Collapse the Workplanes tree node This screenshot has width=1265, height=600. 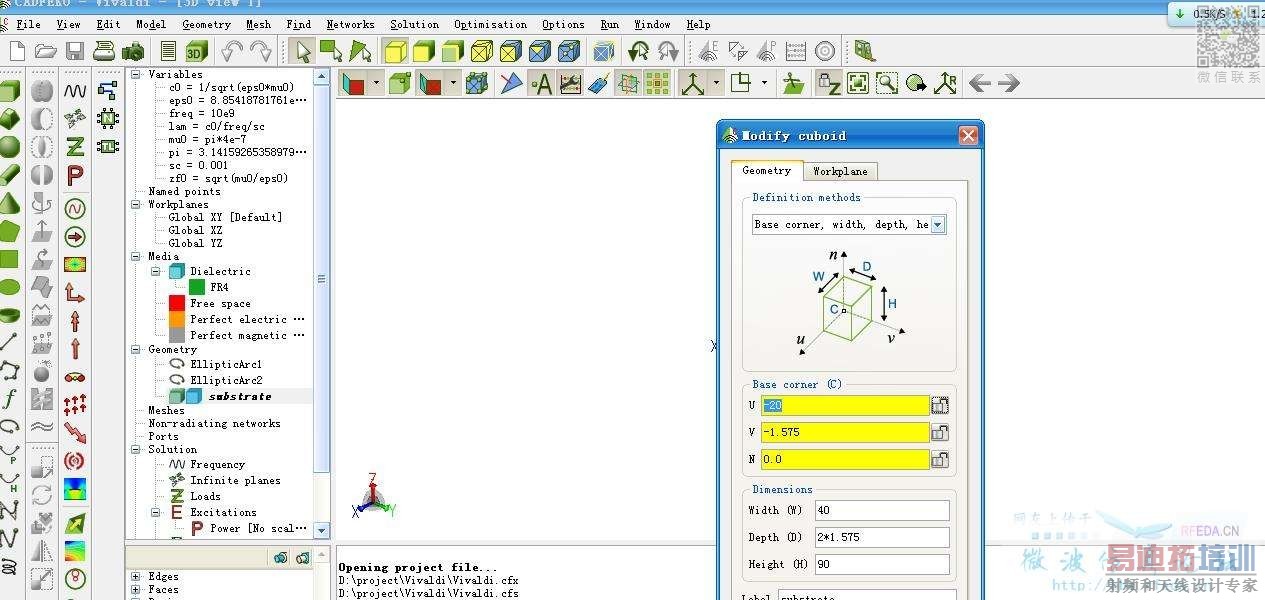pos(136,204)
